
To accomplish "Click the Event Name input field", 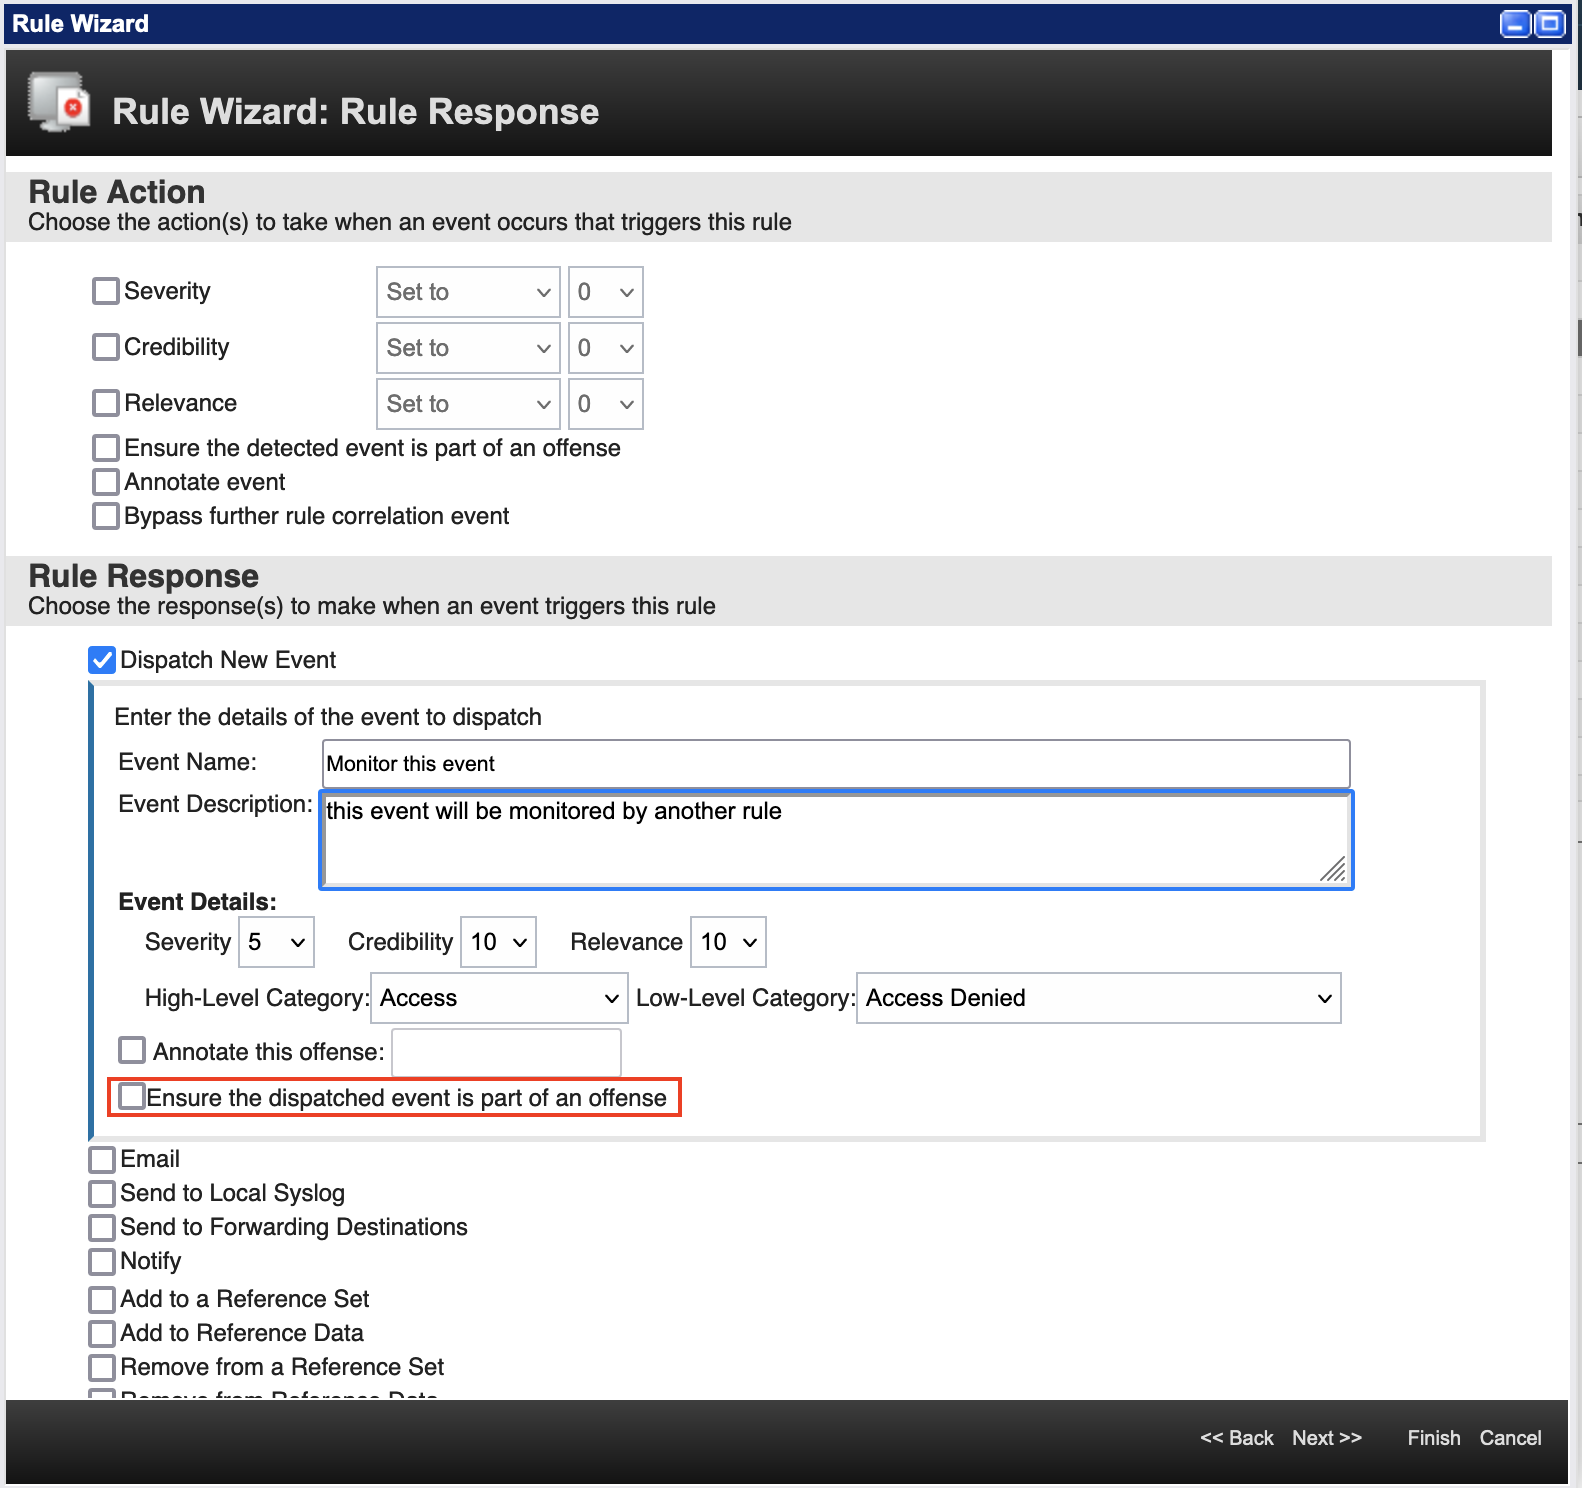I will coord(836,764).
